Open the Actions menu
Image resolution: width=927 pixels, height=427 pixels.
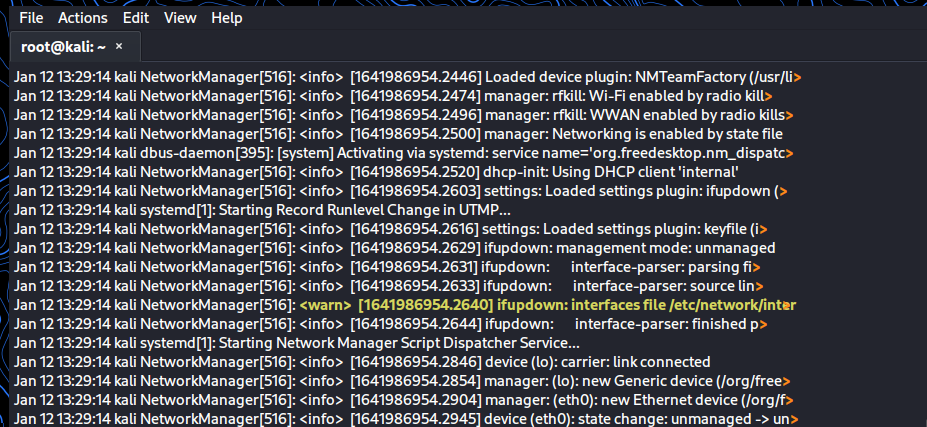click(x=83, y=18)
